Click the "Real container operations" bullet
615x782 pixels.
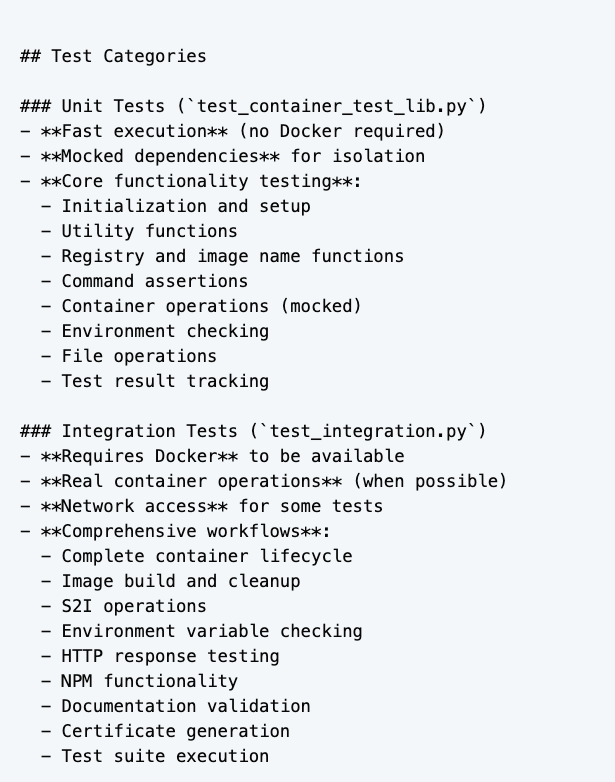(x=263, y=481)
